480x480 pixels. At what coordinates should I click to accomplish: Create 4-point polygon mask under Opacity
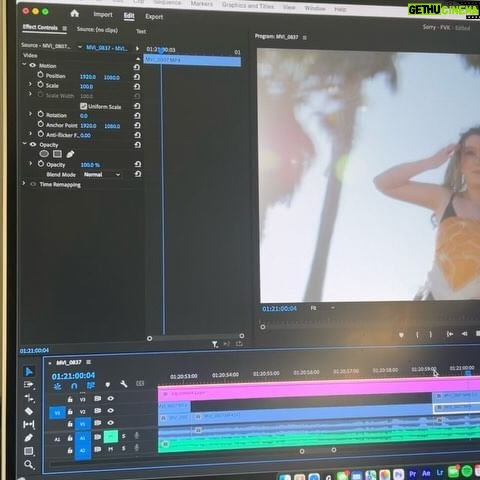[x=57, y=154]
